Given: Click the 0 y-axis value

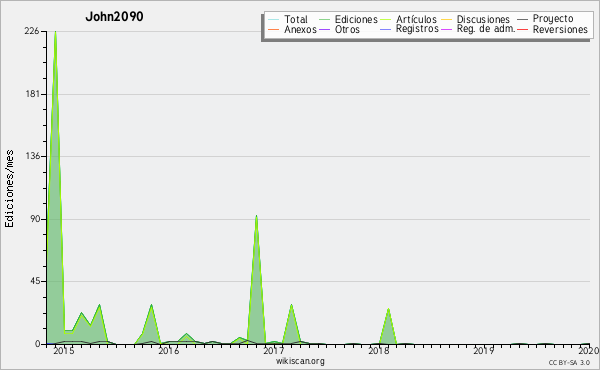Looking at the screenshot, I should pyautogui.click(x=38, y=344).
